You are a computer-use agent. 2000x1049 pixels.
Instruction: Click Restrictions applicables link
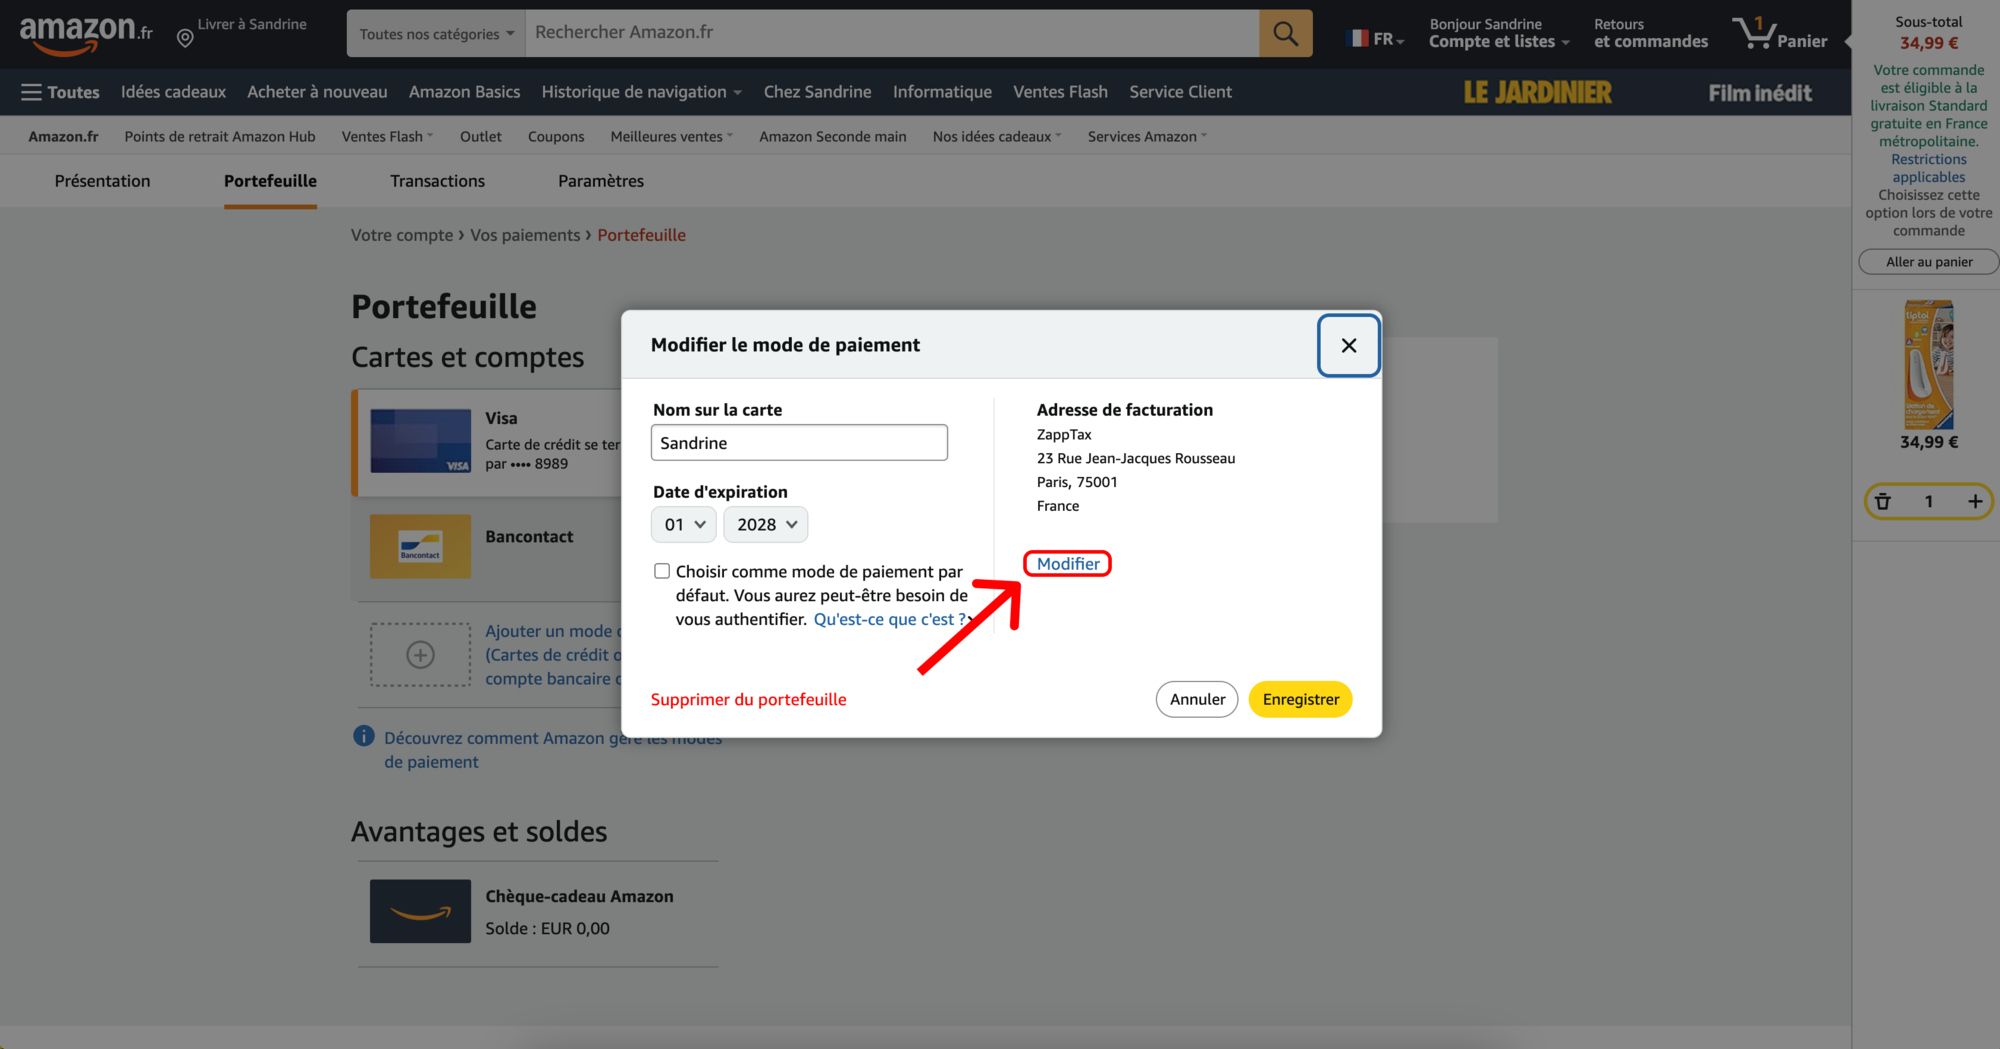coord(1928,168)
